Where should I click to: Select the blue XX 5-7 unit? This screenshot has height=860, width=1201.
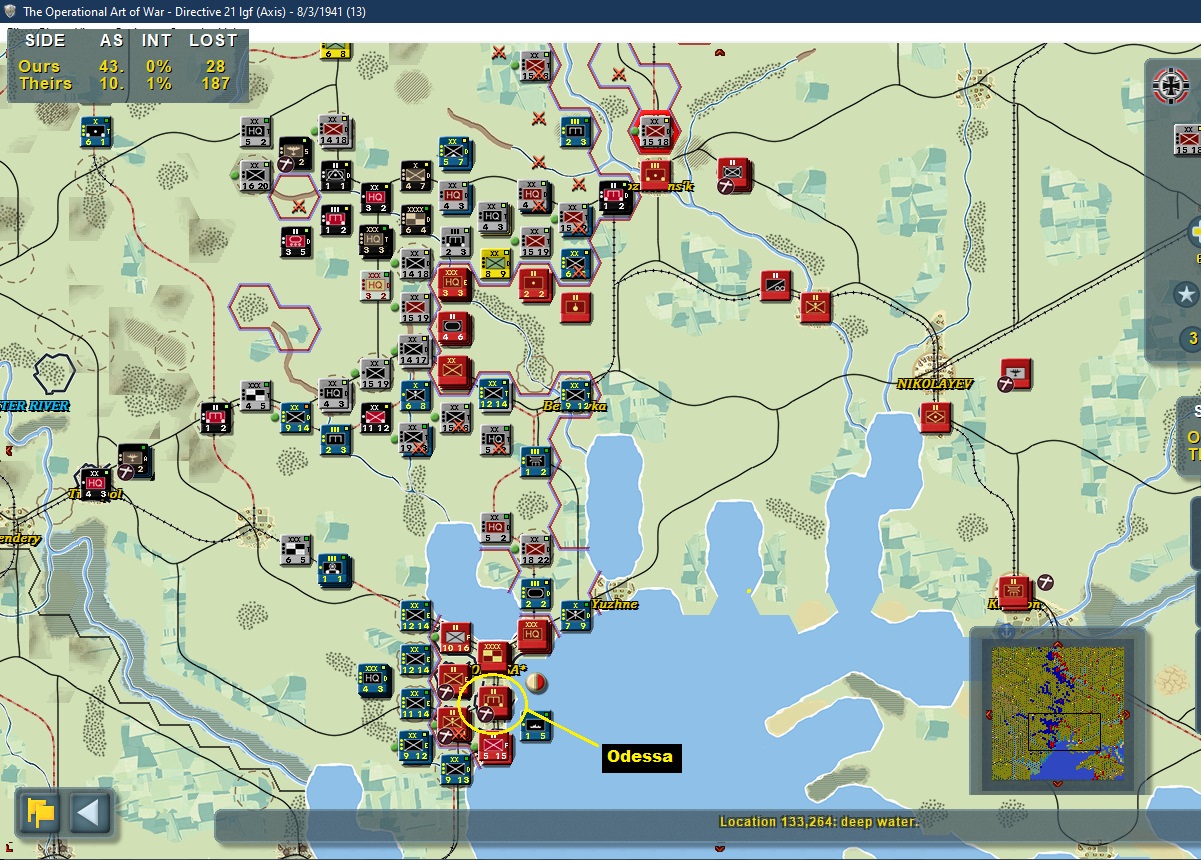[x=455, y=153]
